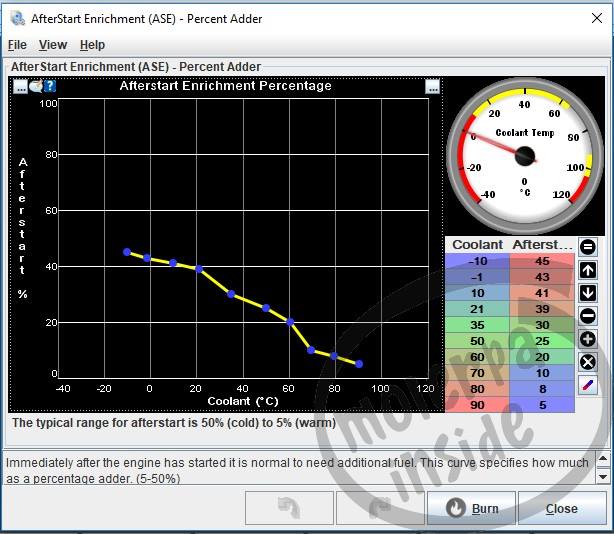Viewport: 614px width, 534px height.
Task: Select Coolant cell with value -1
Action: (477, 277)
